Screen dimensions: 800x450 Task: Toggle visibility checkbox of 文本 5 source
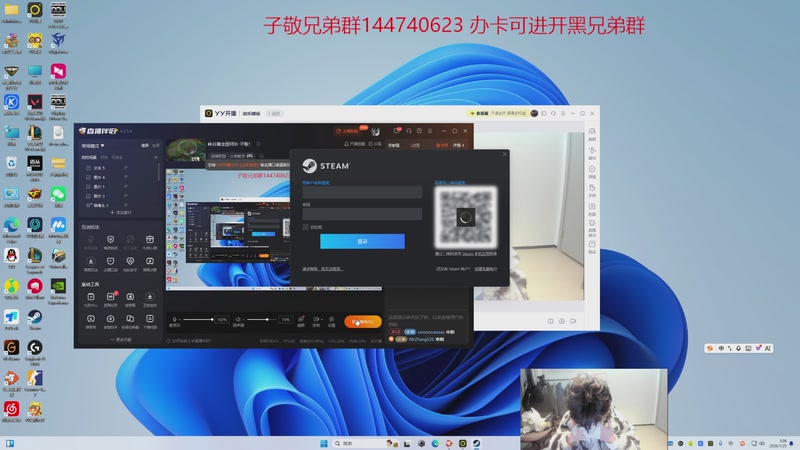click(88, 168)
